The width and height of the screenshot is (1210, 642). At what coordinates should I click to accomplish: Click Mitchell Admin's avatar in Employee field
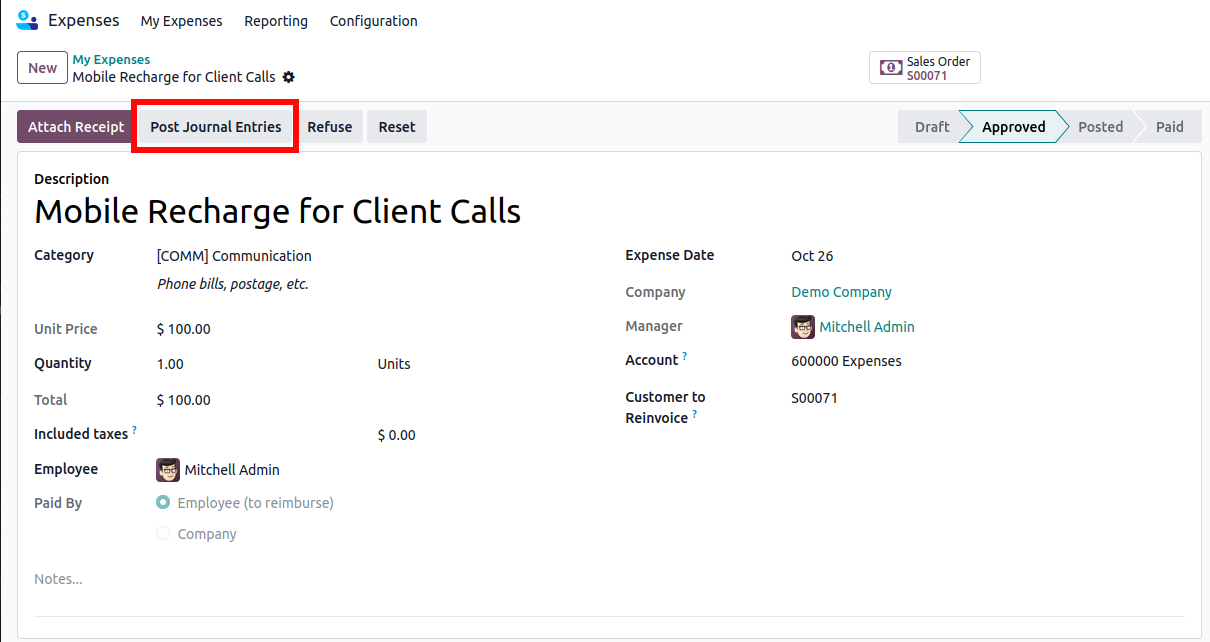(168, 470)
